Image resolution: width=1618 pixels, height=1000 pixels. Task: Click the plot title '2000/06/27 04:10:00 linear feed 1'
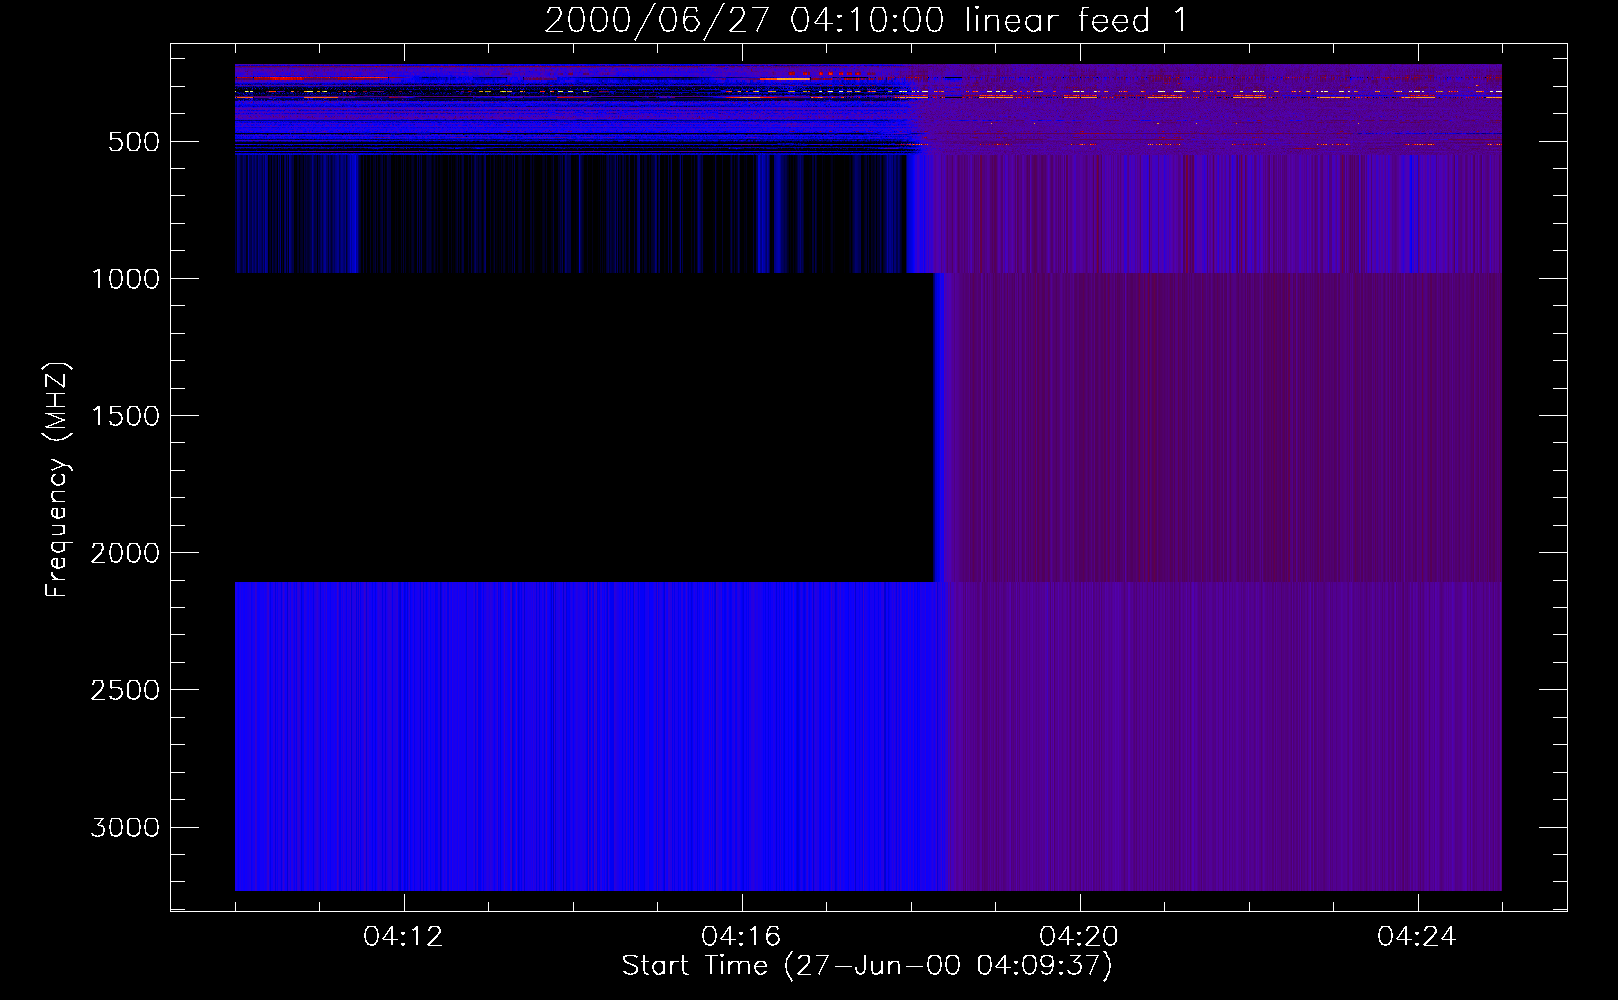[x=866, y=21]
